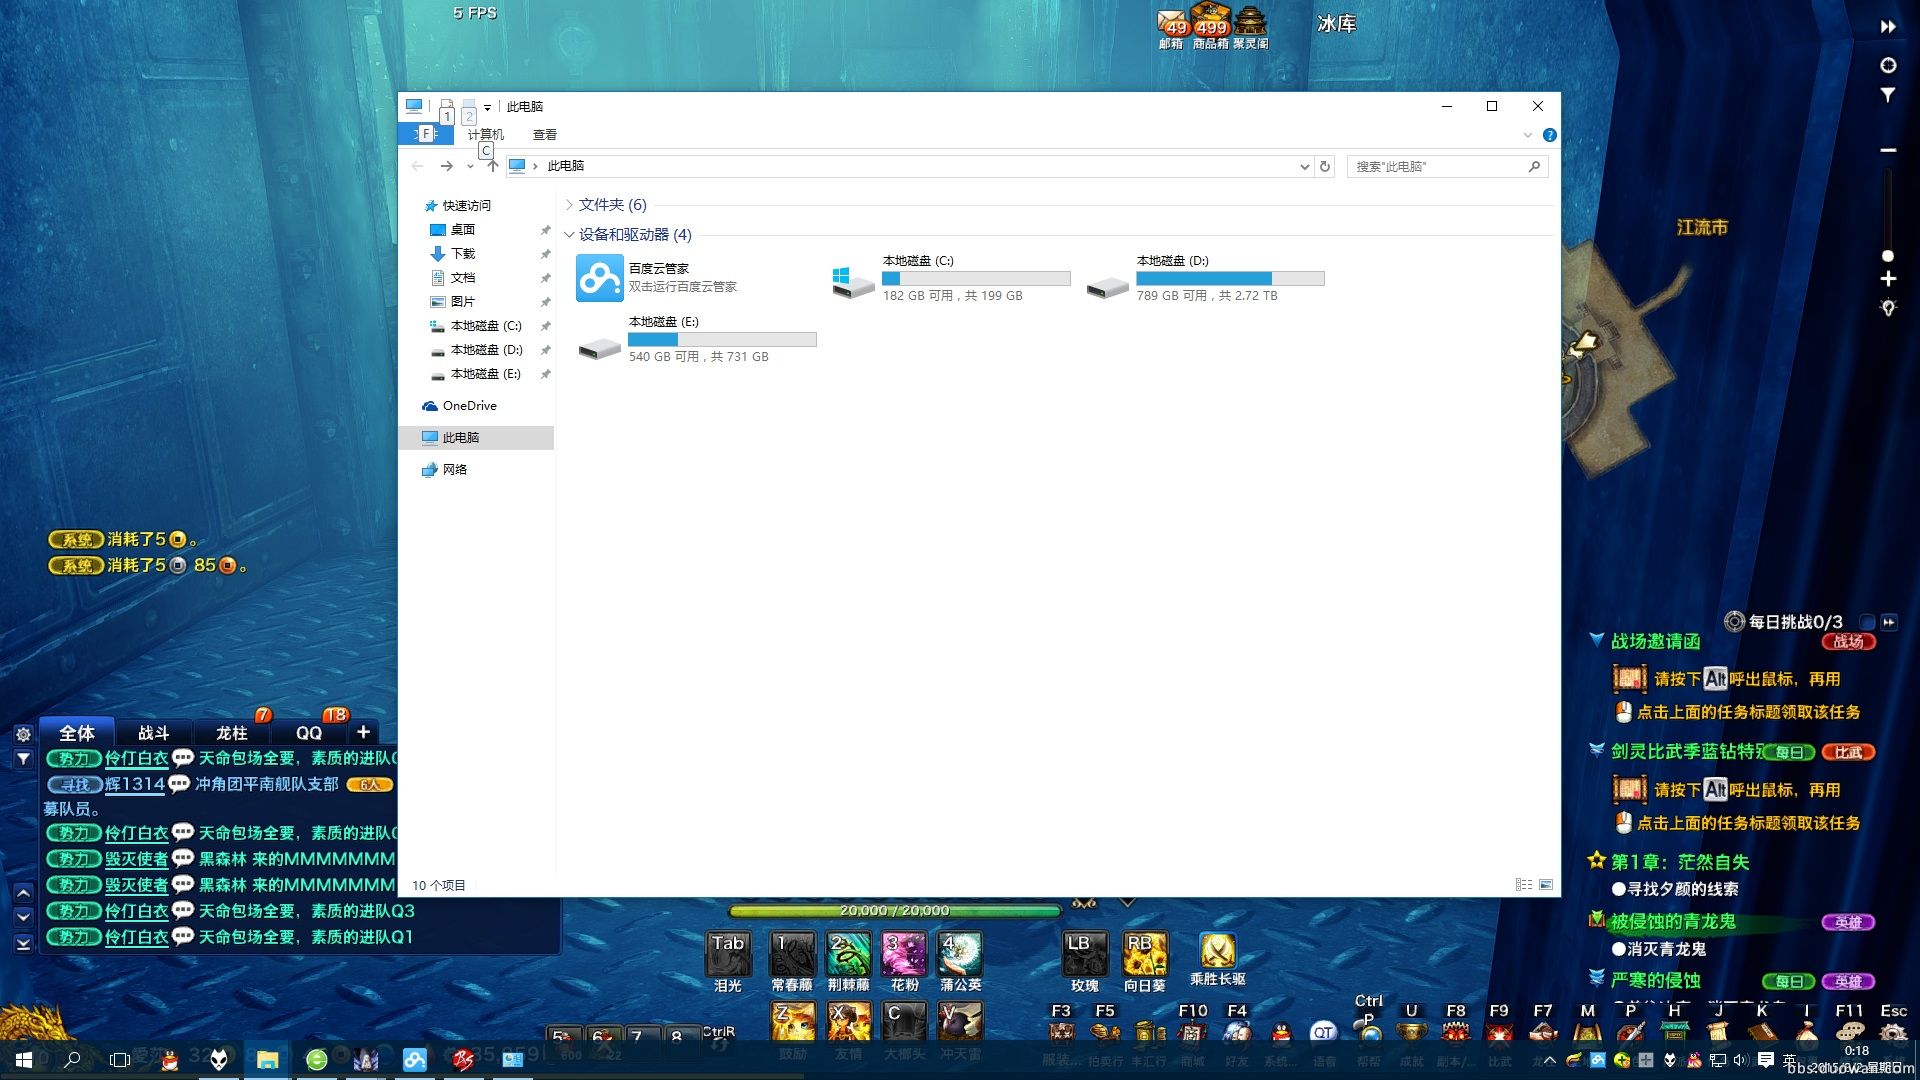Open the game top-right double-arrow panel

pyautogui.click(x=1888, y=27)
